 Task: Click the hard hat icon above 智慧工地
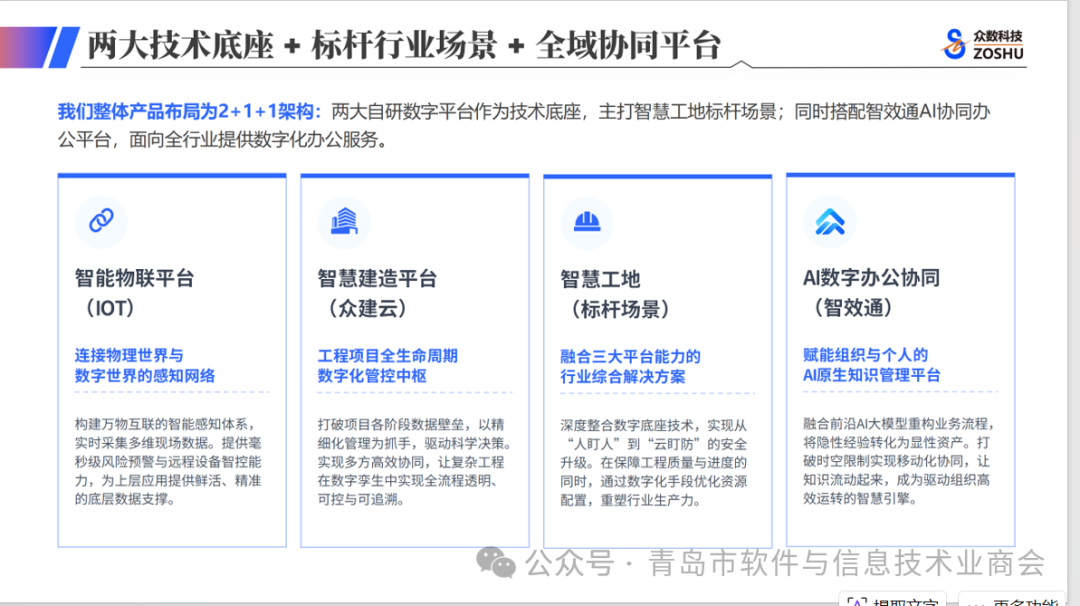587,222
